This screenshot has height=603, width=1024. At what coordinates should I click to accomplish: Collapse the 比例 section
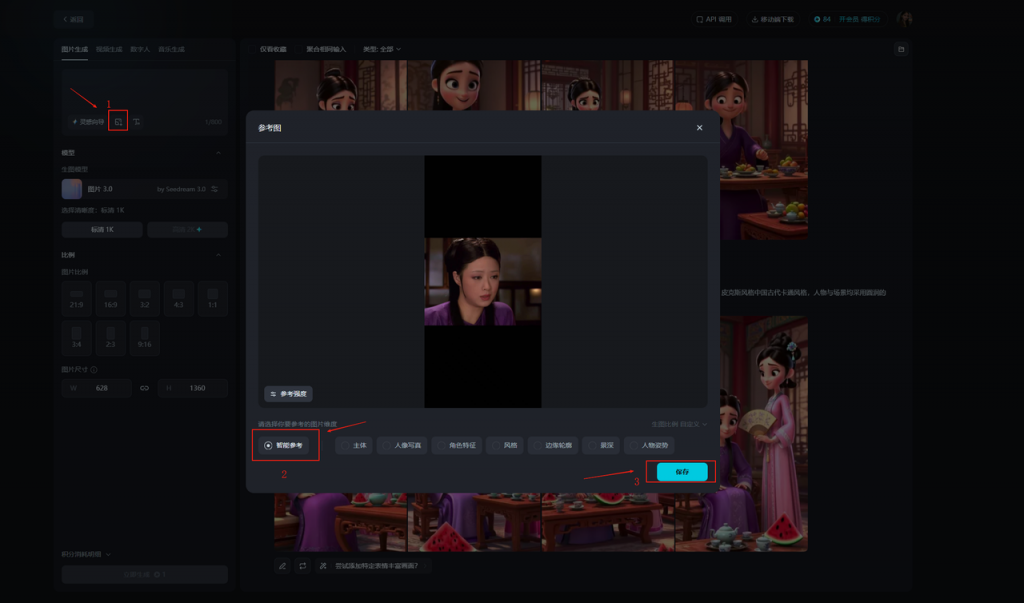[218, 255]
